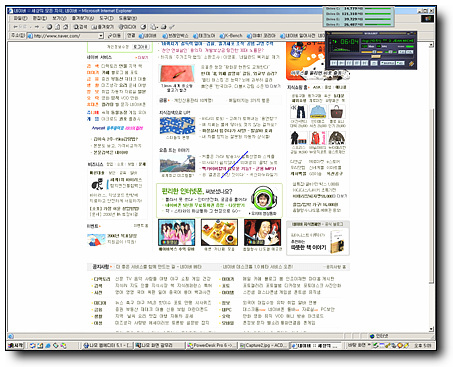Screen dimensions: 453x367
Task: Open the Favorites (즐겨찾기) toolbar button
Action: (103, 27)
